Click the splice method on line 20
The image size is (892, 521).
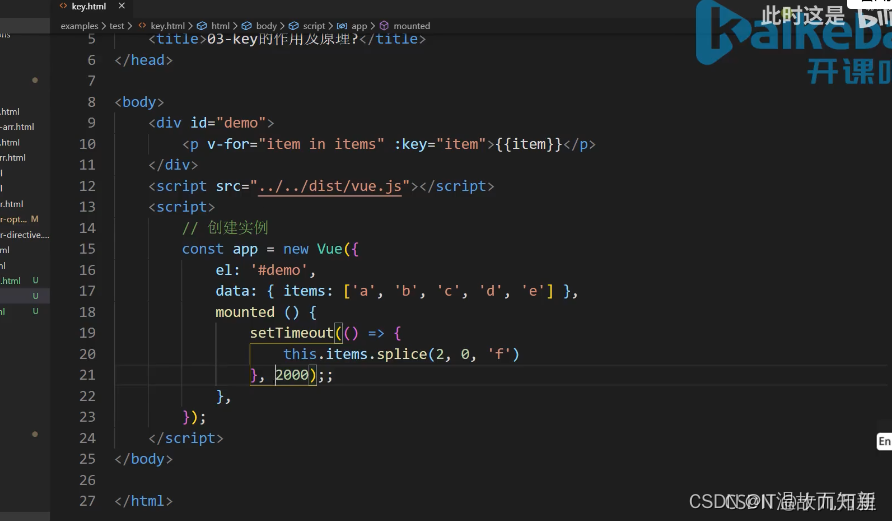click(402, 354)
